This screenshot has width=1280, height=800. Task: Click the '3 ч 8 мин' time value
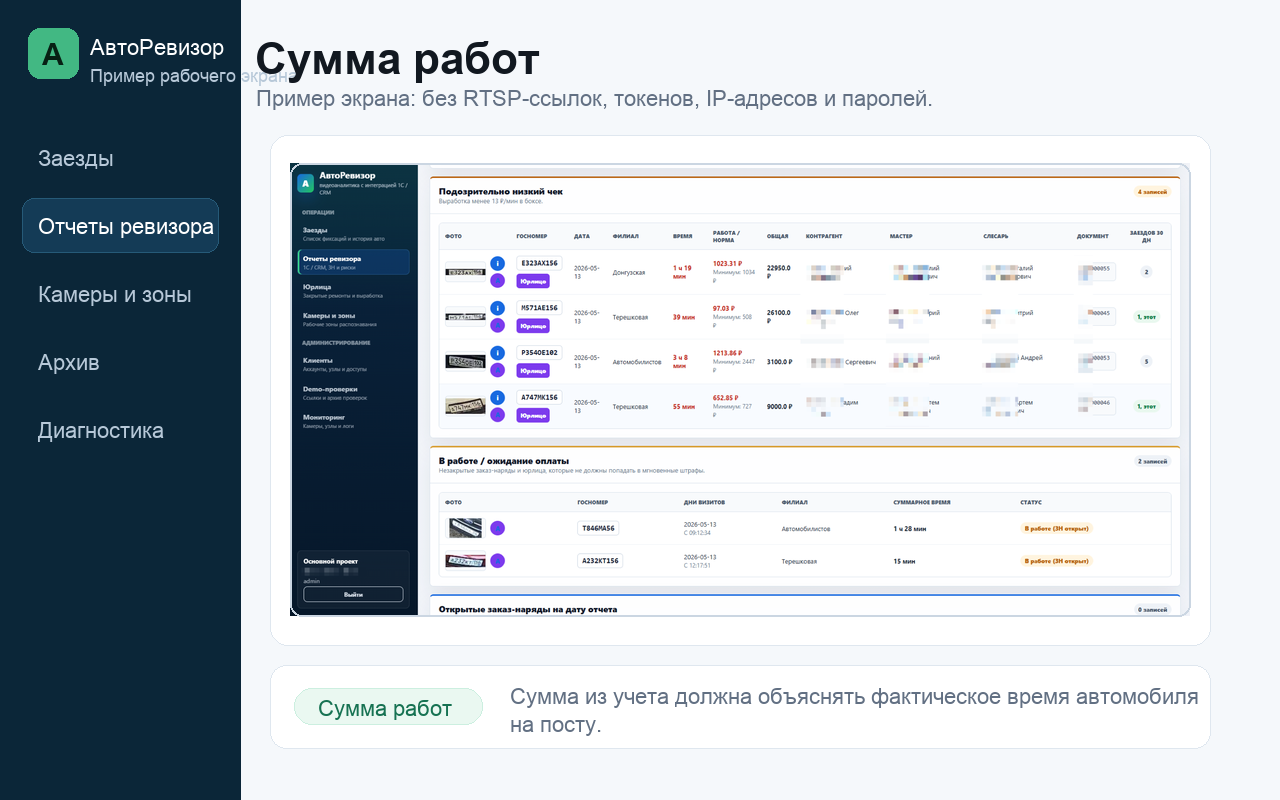click(681, 361)
